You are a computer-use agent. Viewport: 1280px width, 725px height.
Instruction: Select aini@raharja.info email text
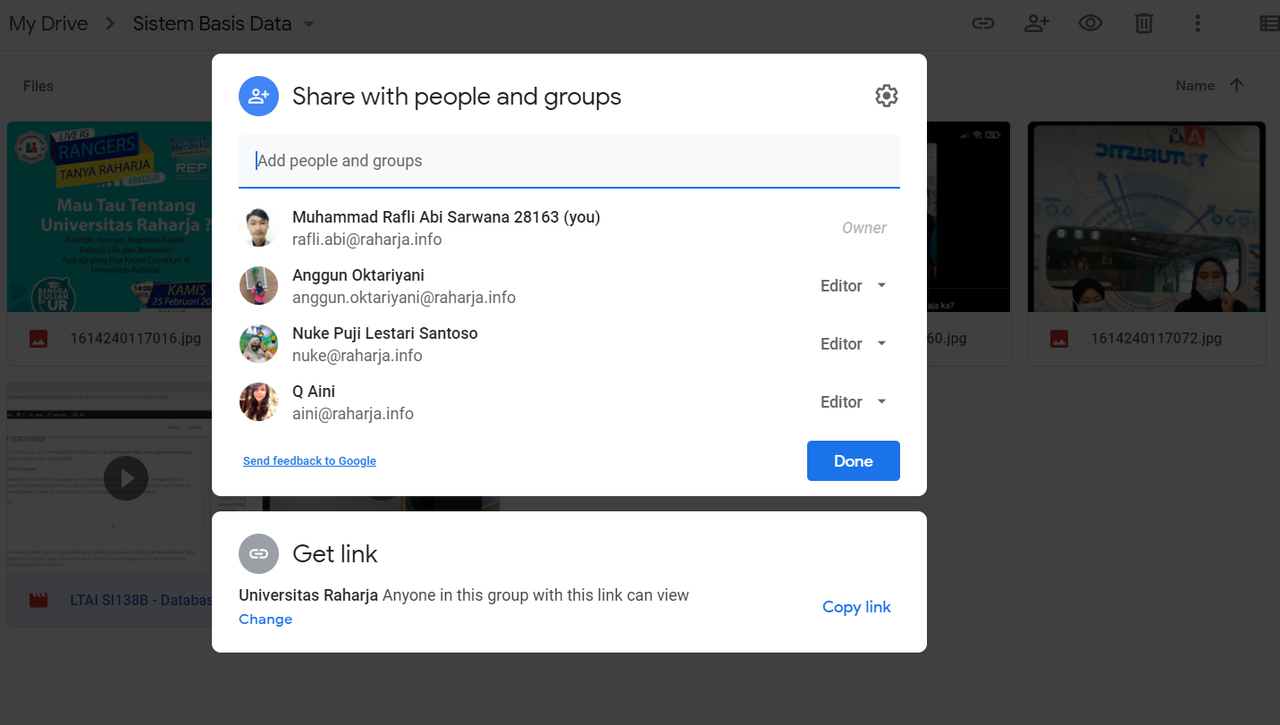(x=353, y=414)
